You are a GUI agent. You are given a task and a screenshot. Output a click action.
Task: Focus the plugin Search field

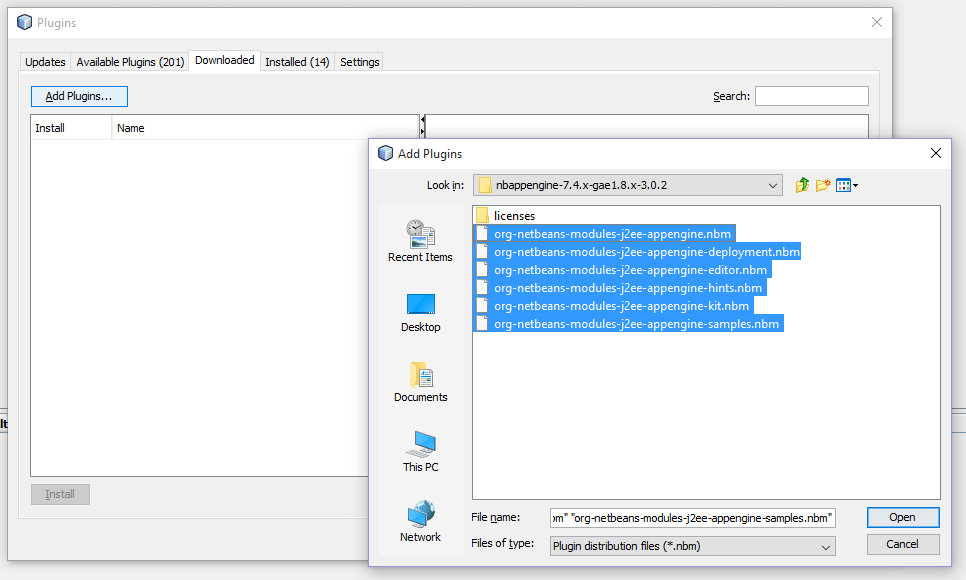click(811, 96)
